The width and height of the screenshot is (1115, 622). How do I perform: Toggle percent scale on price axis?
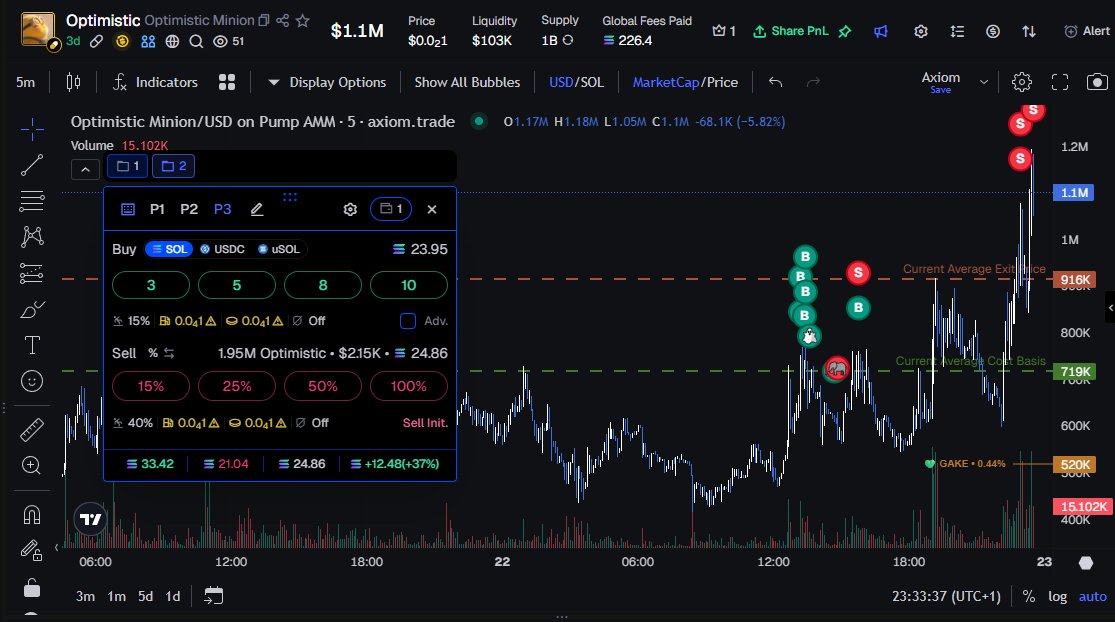[x=1029, y=596]
